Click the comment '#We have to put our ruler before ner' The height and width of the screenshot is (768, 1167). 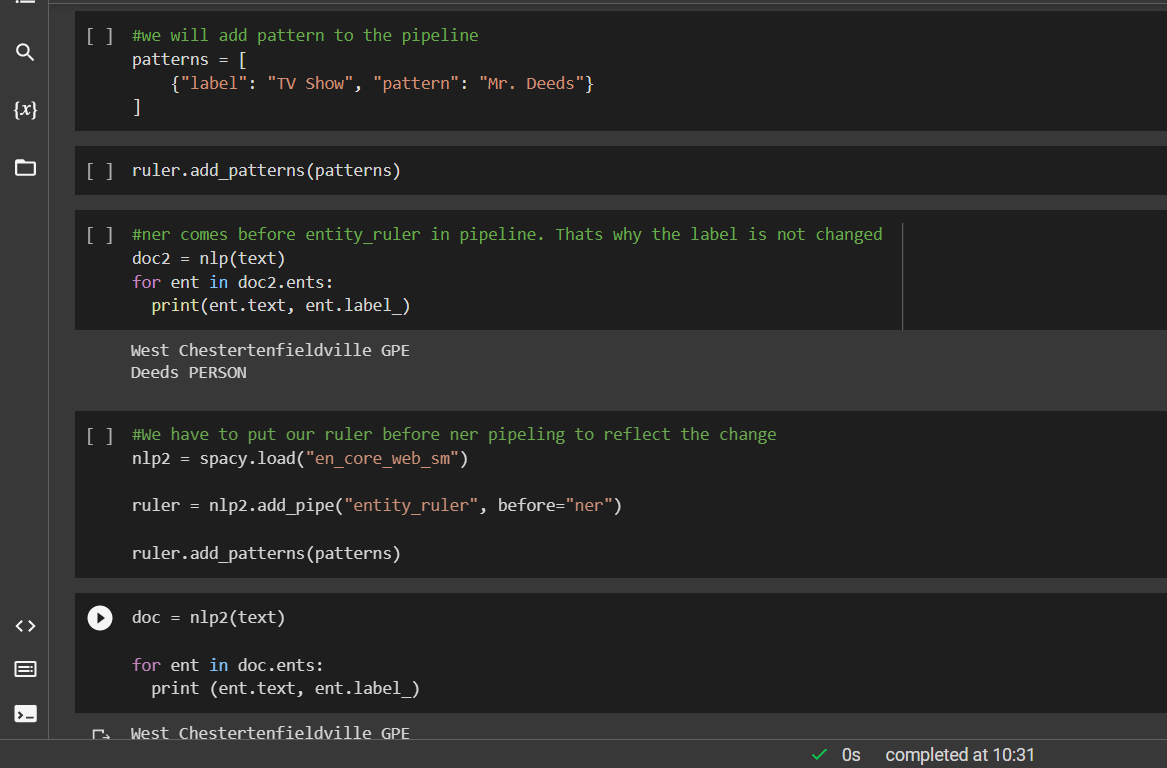tap(454, 435)
